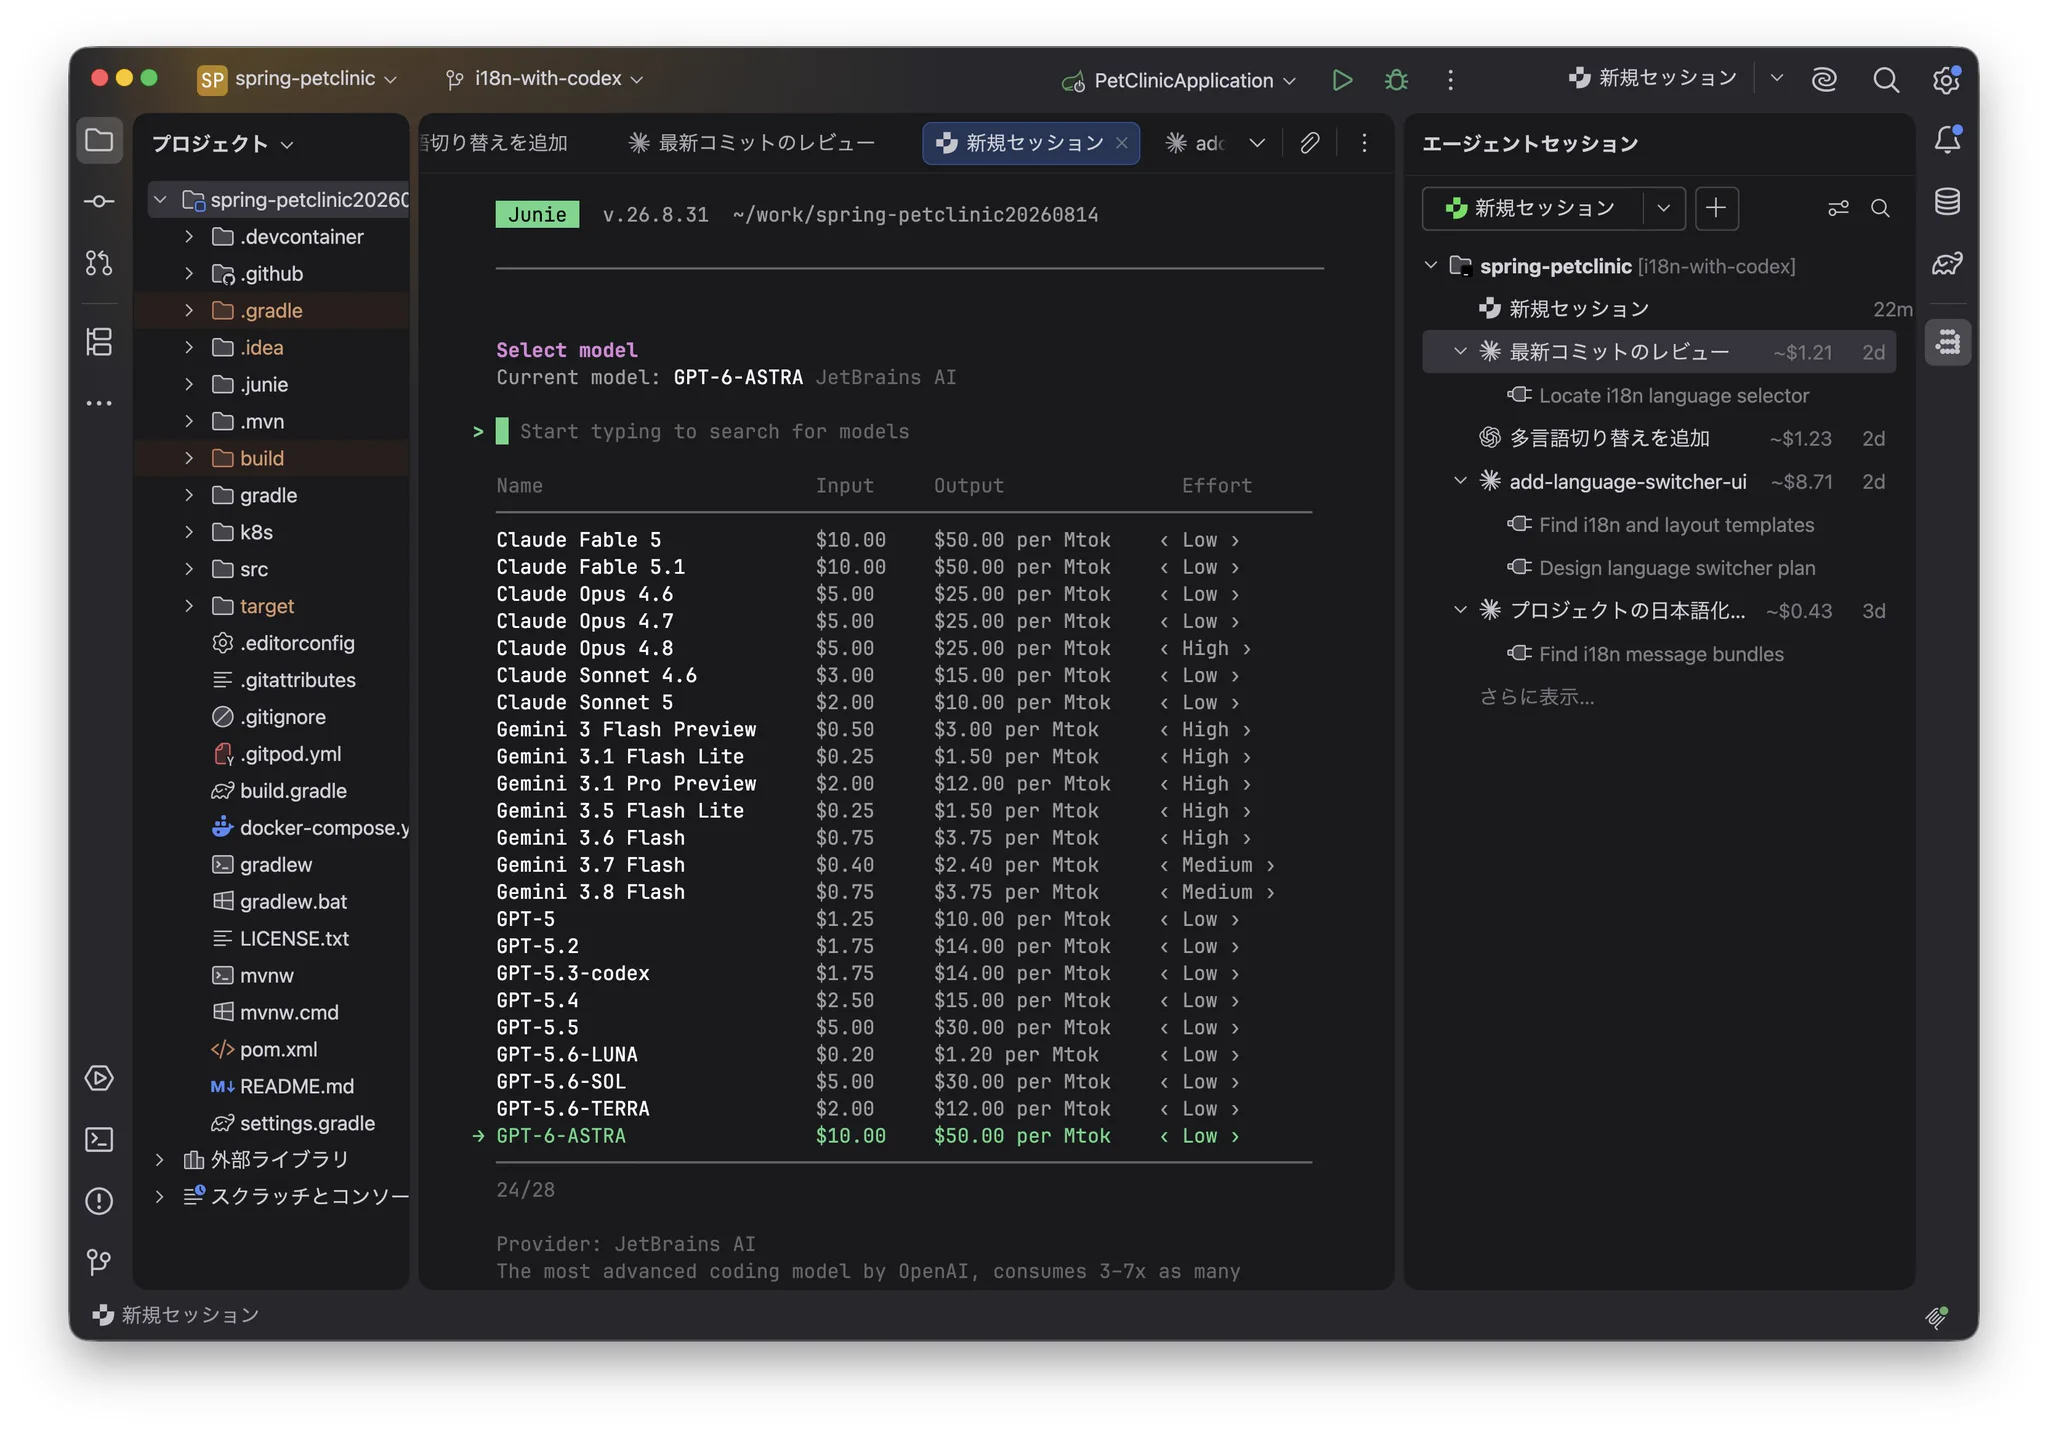Screen dimensions: 2048x1432
Task: Click 新規セッション status bar entry
Action: (176, 1315)
